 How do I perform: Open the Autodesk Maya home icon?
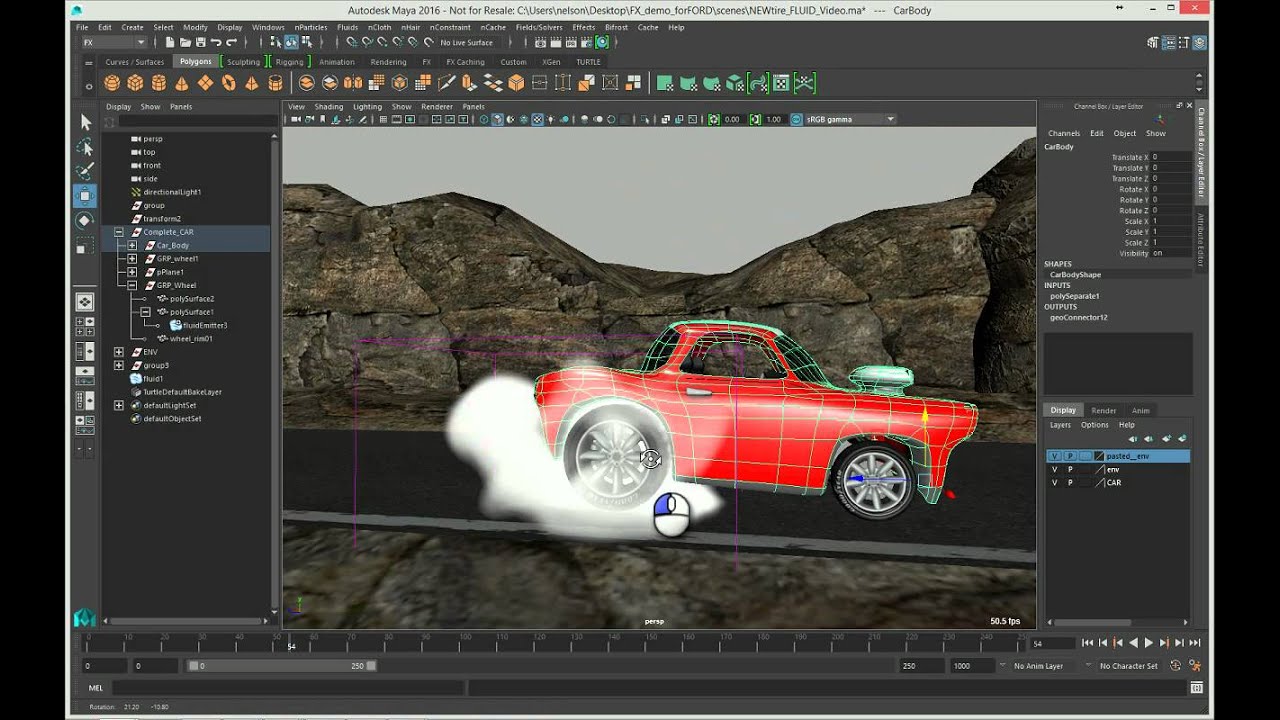(x=85, y=618)
